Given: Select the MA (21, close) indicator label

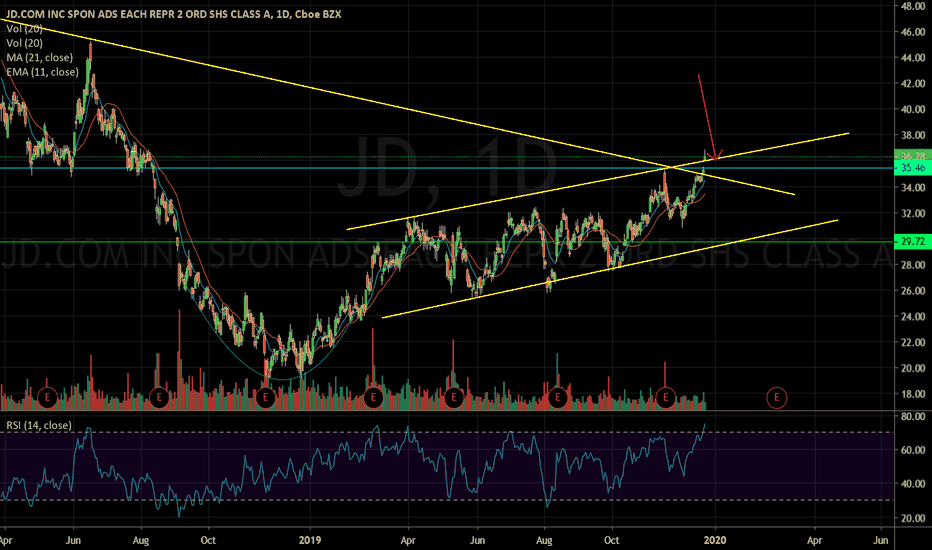Looking at the screenshot, I should (39, 58).
